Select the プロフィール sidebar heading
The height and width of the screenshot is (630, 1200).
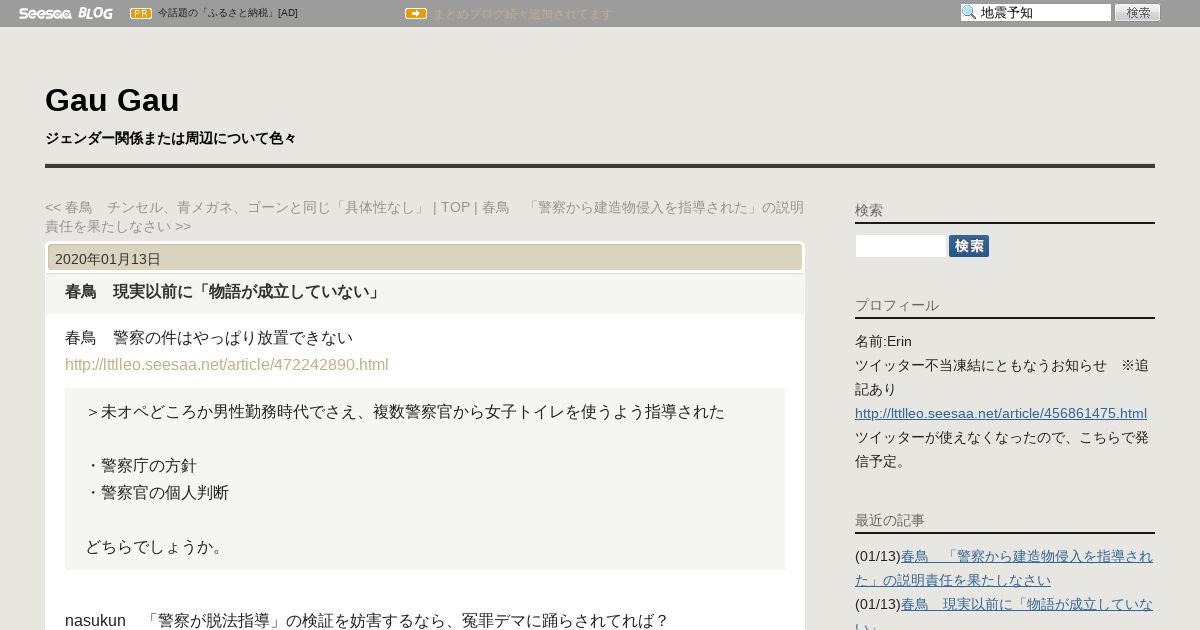(897, 305)
